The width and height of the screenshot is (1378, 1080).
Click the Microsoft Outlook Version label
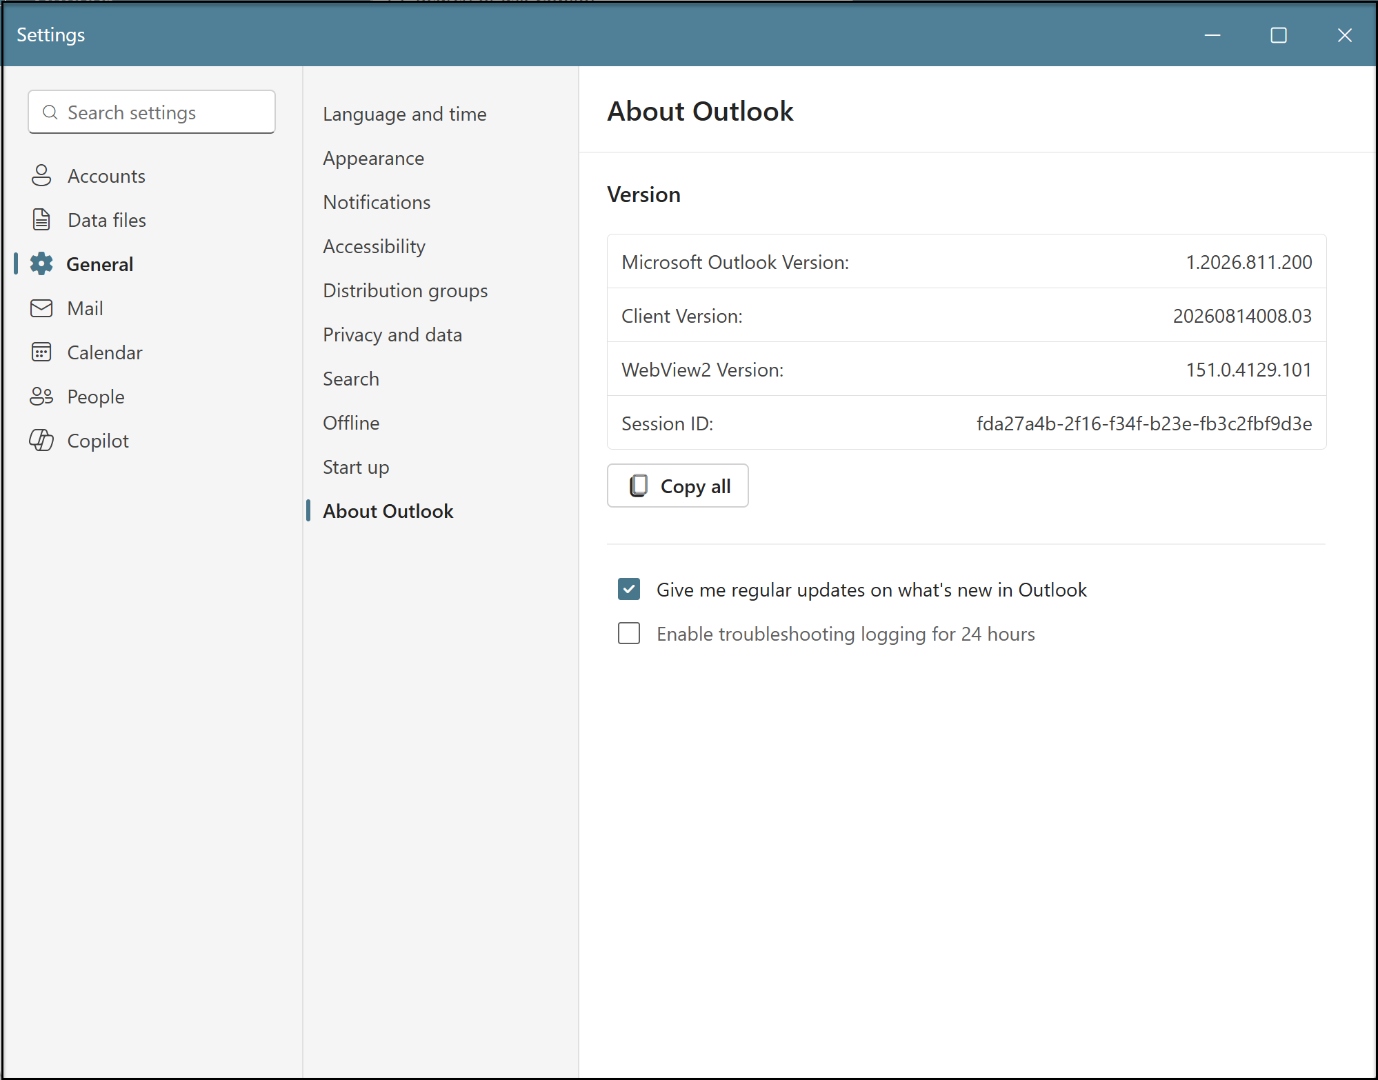(x=735, y=262)
